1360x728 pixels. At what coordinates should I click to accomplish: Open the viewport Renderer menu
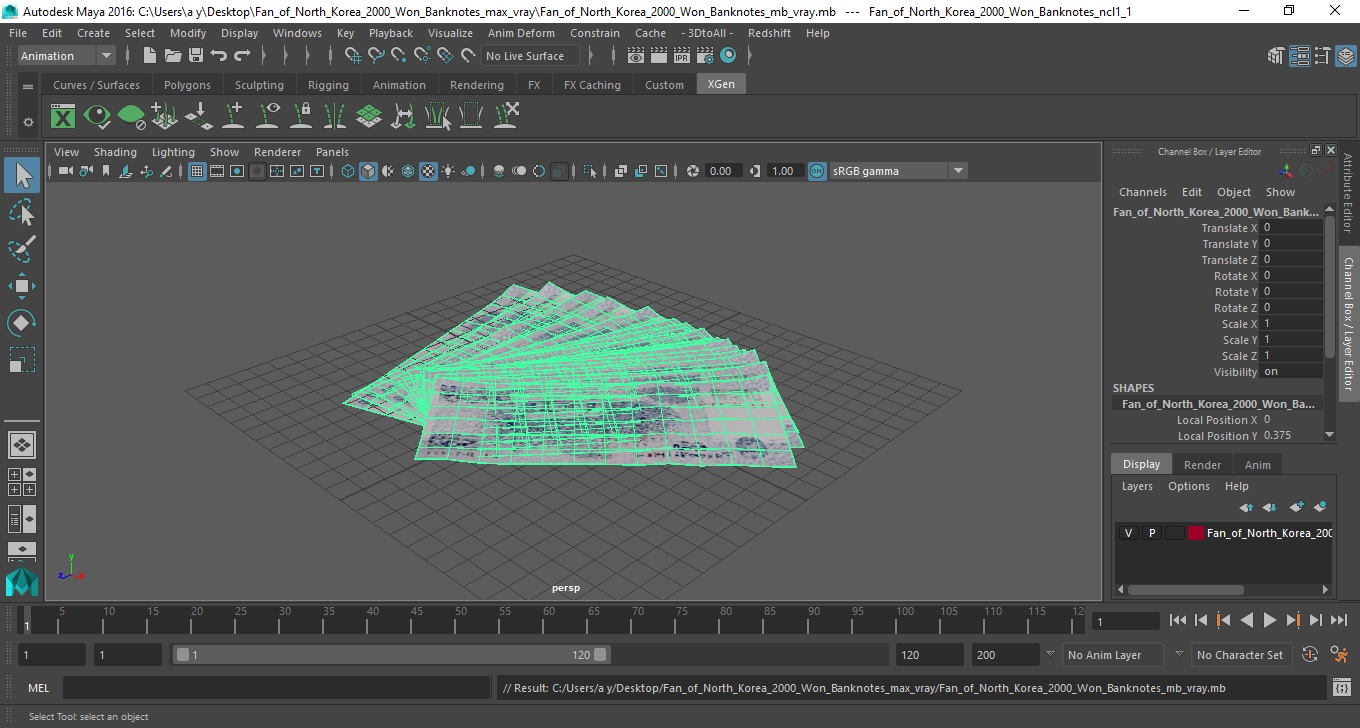(x=277, y=152)
